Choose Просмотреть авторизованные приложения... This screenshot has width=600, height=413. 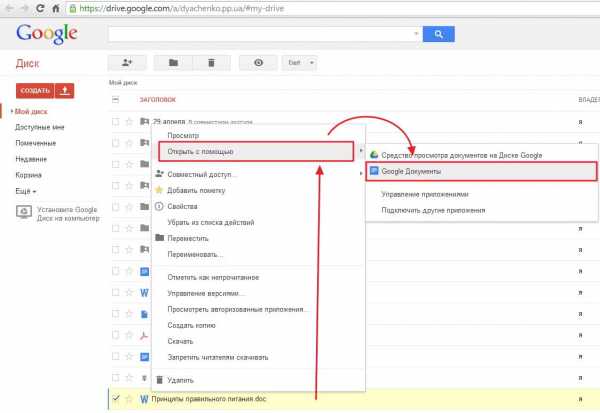pyautogui.click(x=237, y=309)
